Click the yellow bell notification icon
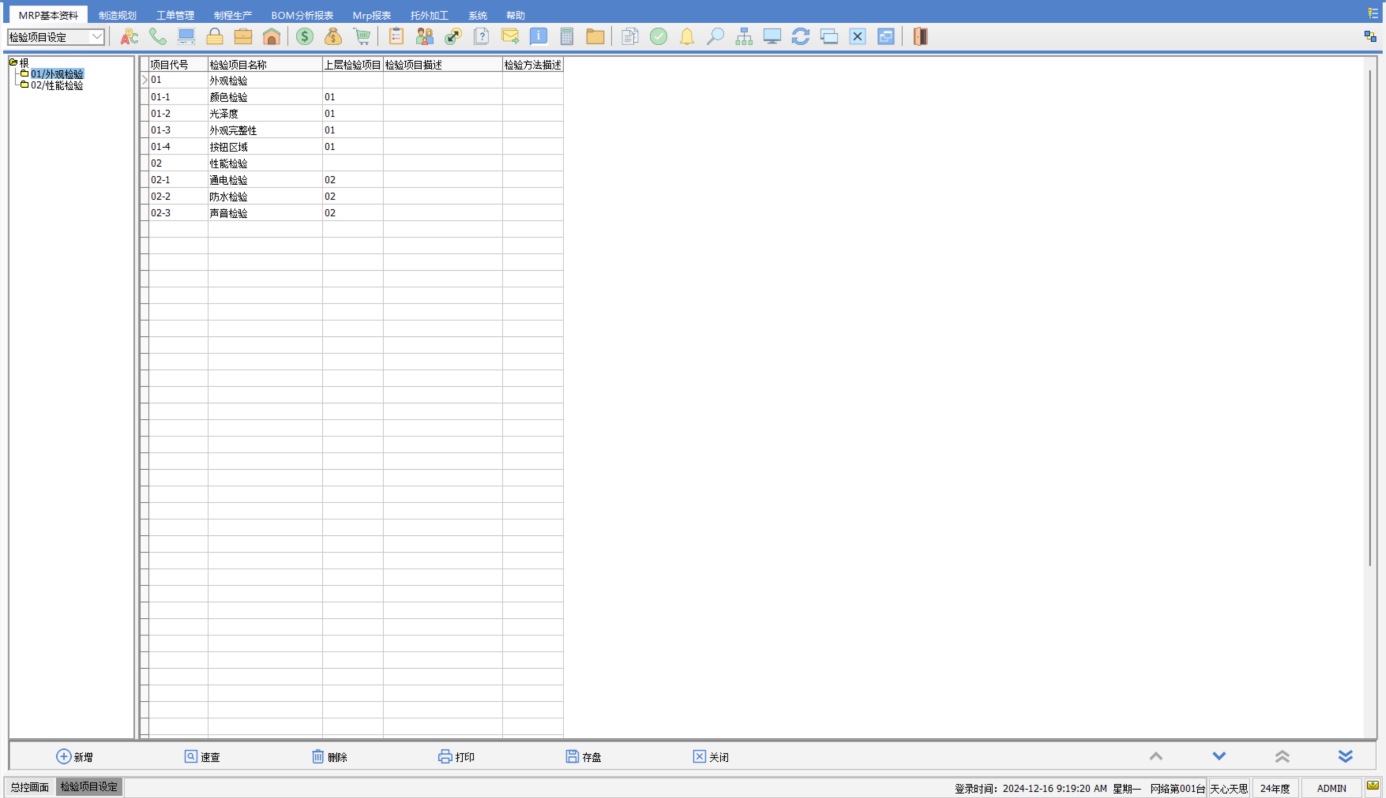This screenshot has width=1386, height=798. click(x=687, y=37)
